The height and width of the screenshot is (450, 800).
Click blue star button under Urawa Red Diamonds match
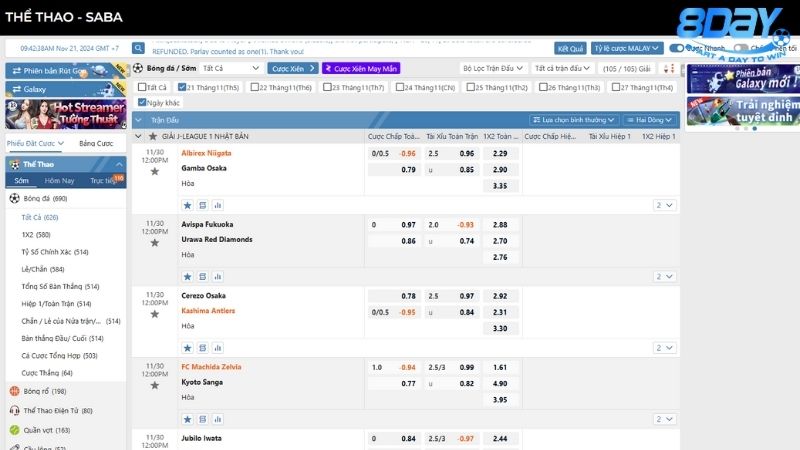click(187, 277)
